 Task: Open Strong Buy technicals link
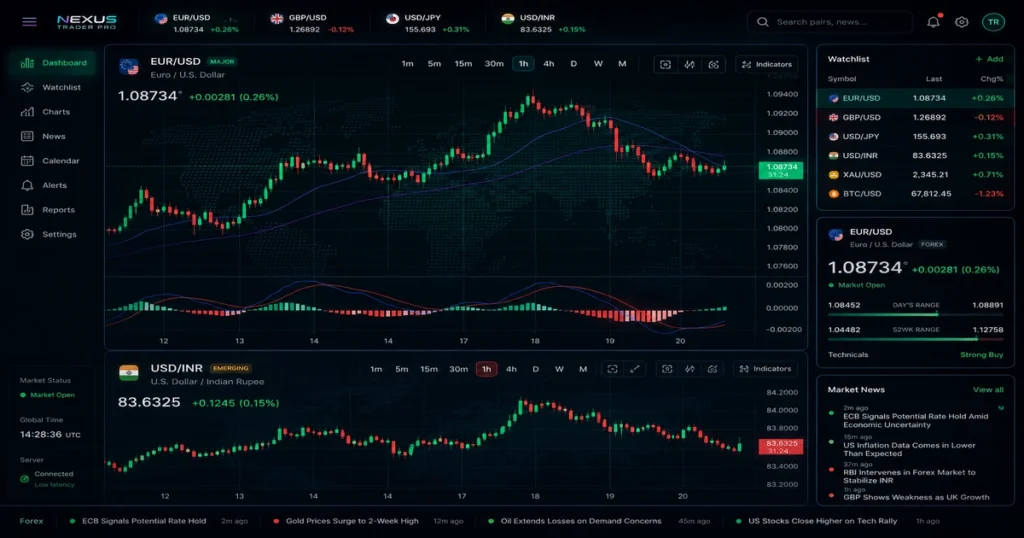pos(982,355)
